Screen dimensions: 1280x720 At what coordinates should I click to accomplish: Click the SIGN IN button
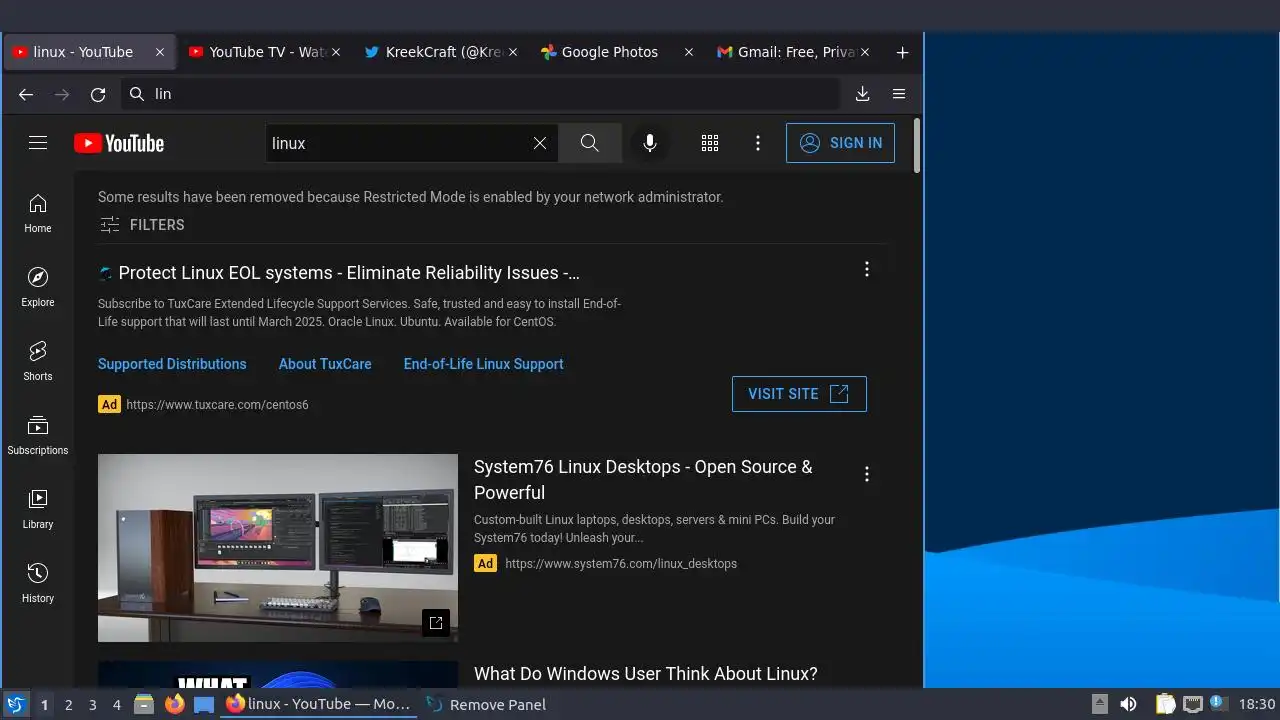tap(840, 143)
